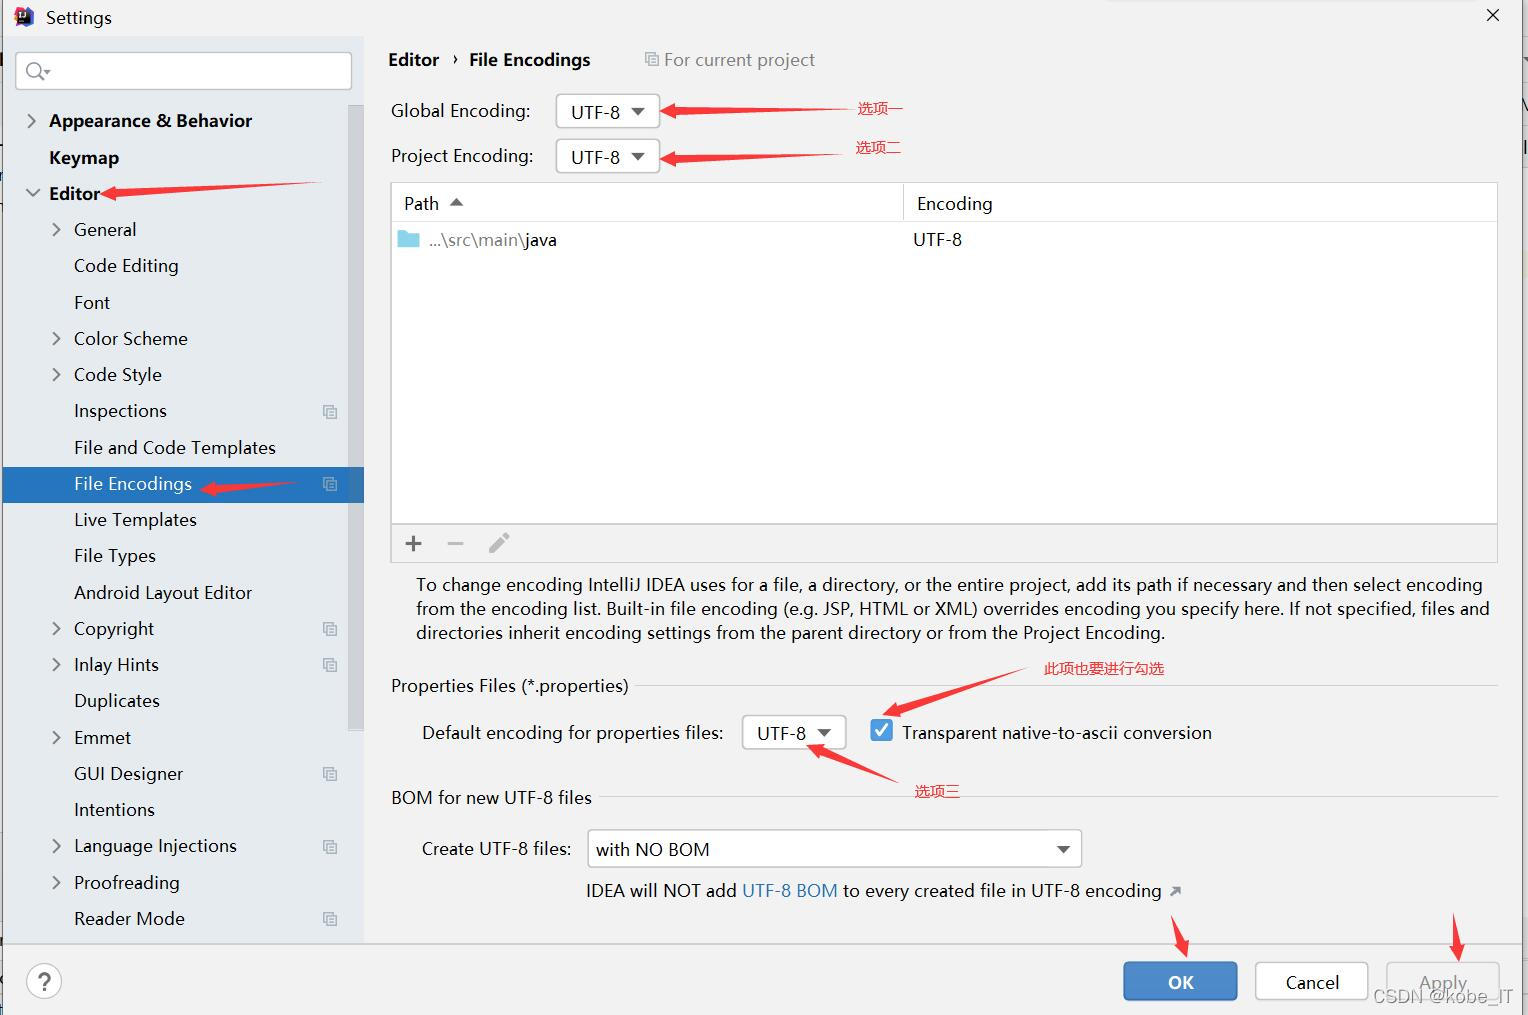1528x1015 pixels.
Task: Open Intentions settings page
Action: coord(114,809)
